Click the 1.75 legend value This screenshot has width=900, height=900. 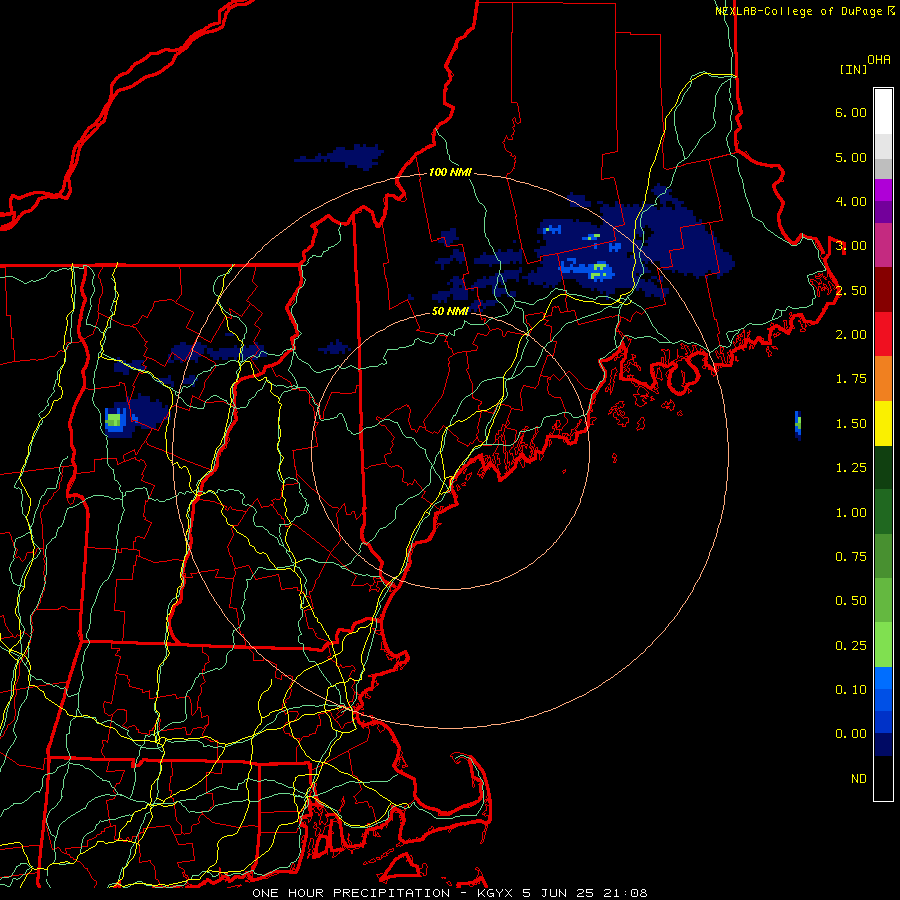coord(851,379)
